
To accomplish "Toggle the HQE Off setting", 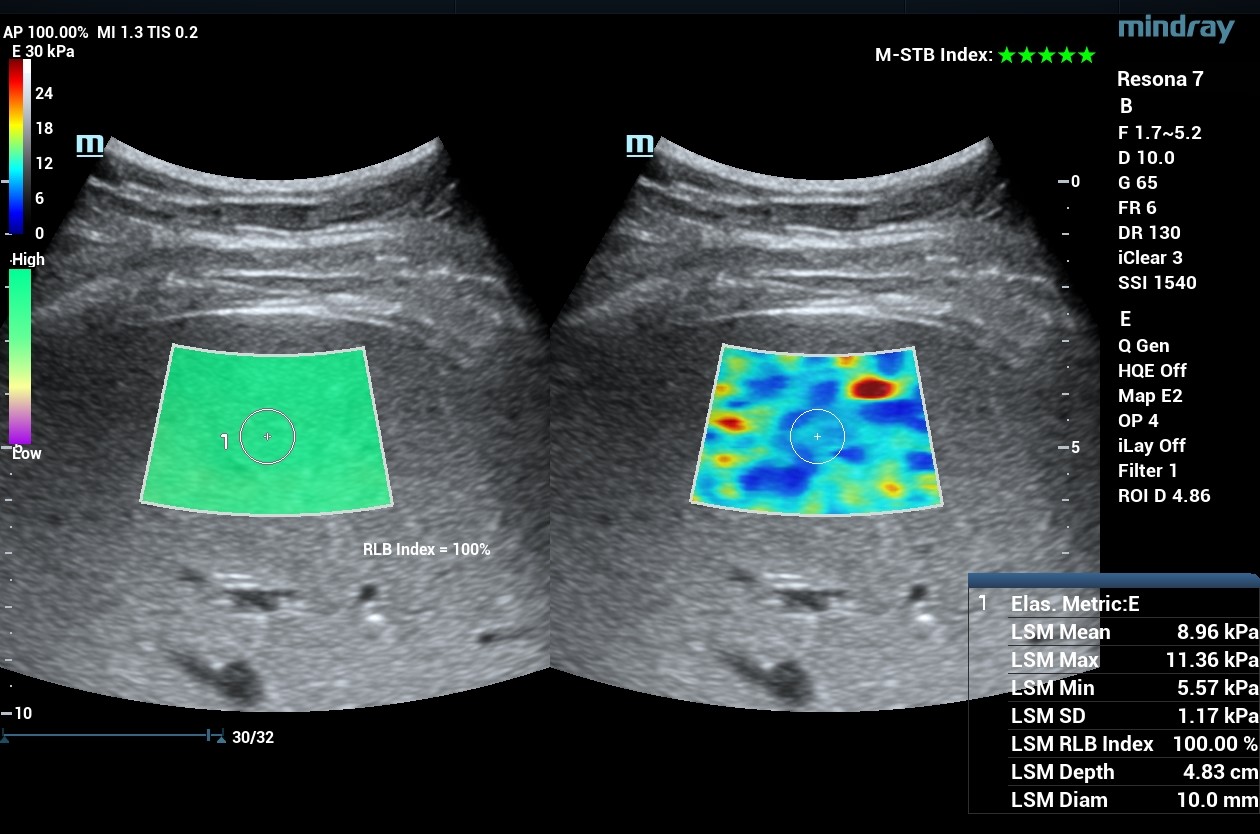I will [x=1152, y=371].
